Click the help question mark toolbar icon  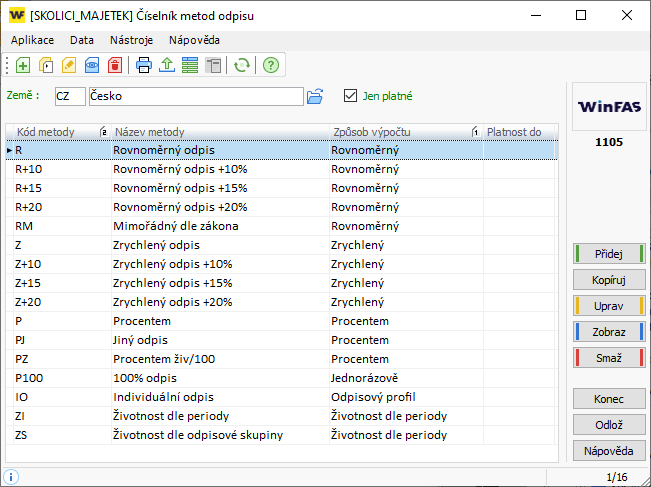270,65
